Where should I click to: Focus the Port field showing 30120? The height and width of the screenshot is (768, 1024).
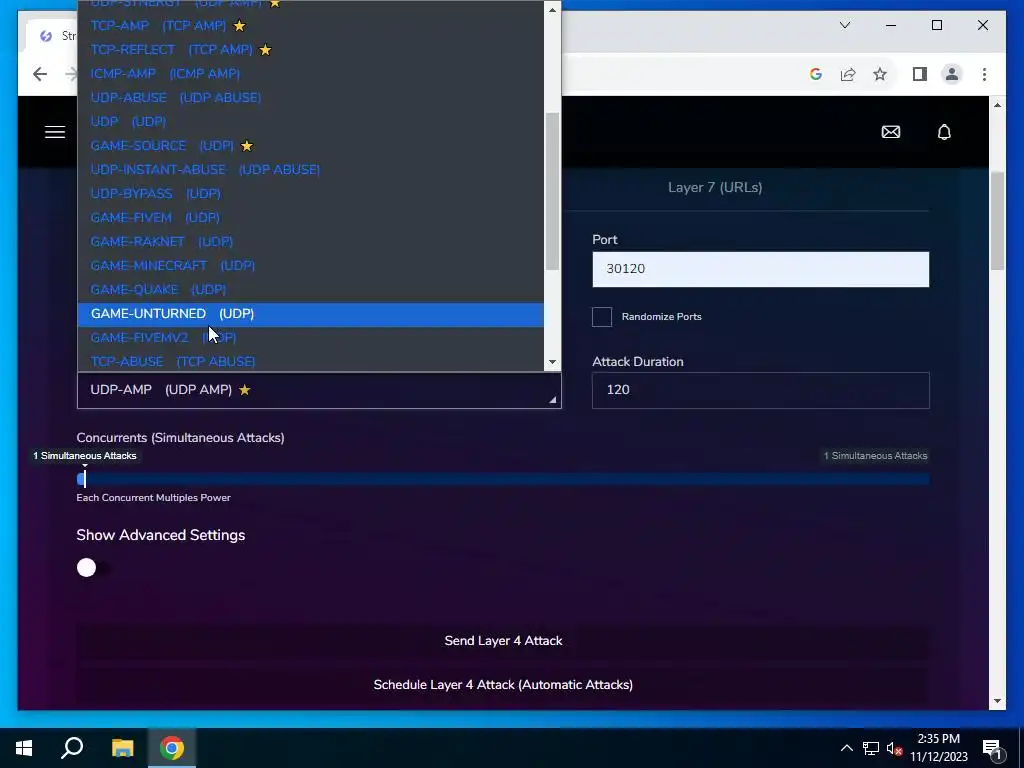[760, 269]
